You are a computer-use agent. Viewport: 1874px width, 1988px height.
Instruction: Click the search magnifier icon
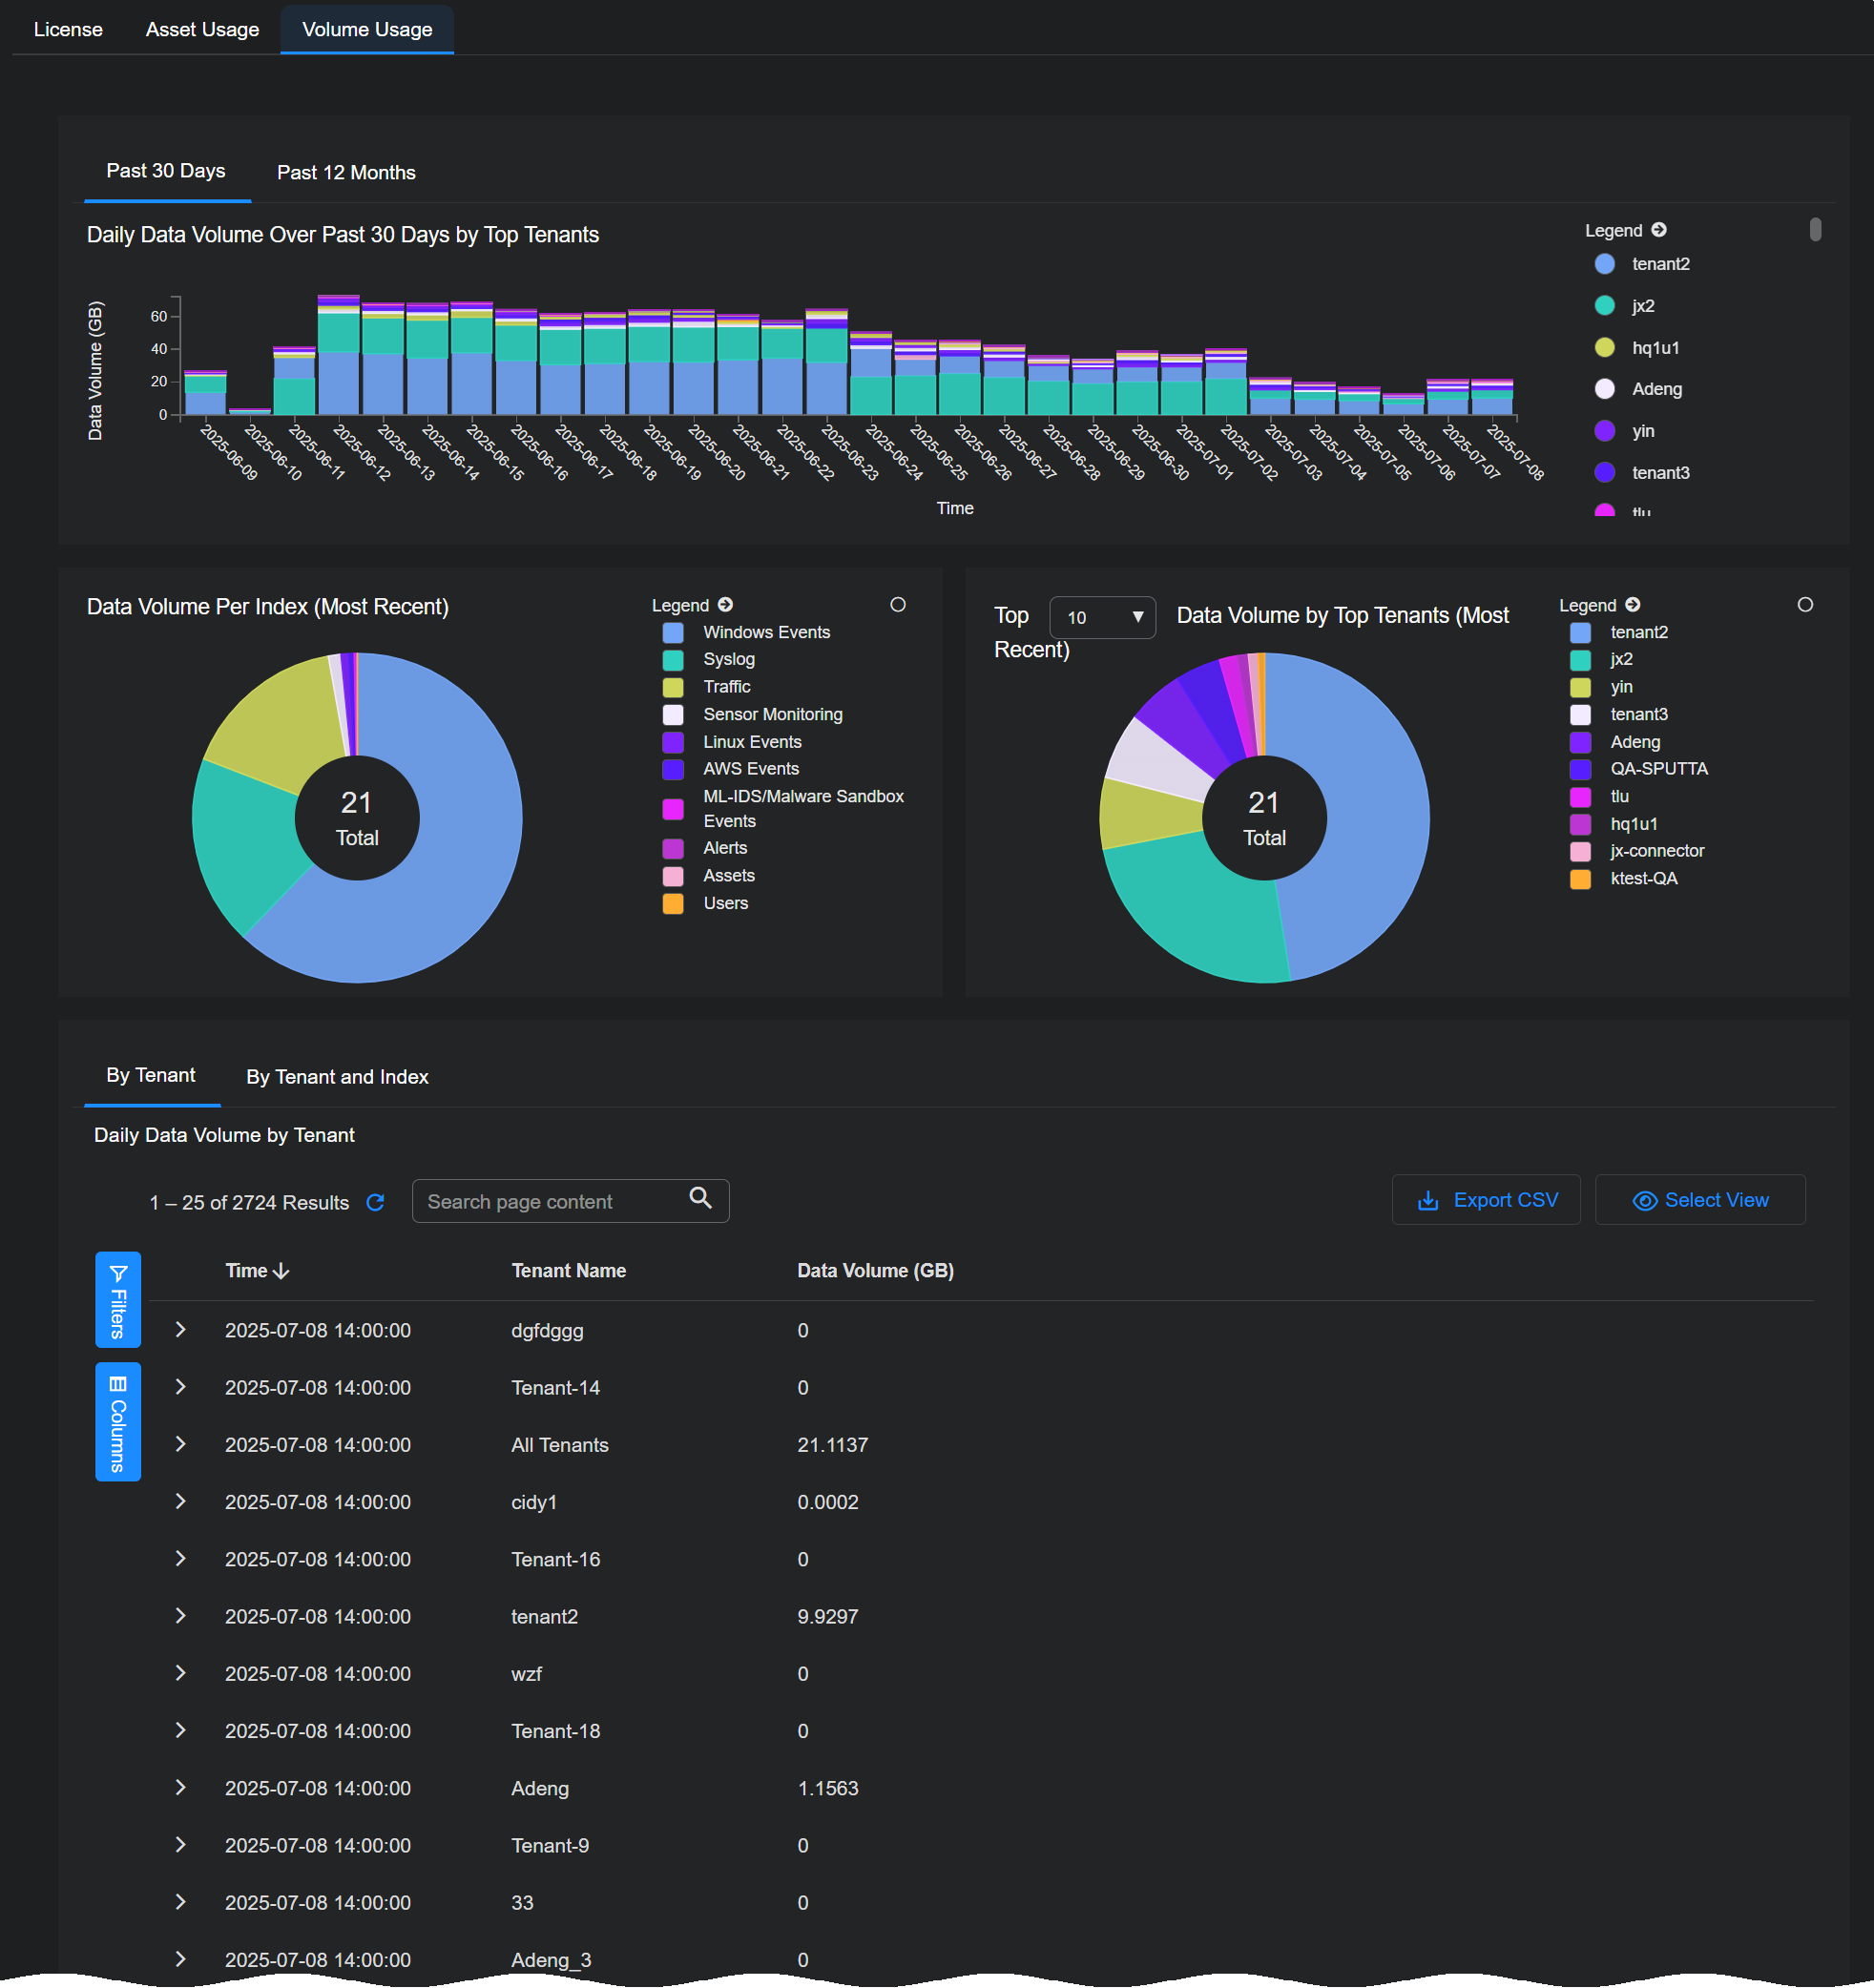(x=700, y=1198)
